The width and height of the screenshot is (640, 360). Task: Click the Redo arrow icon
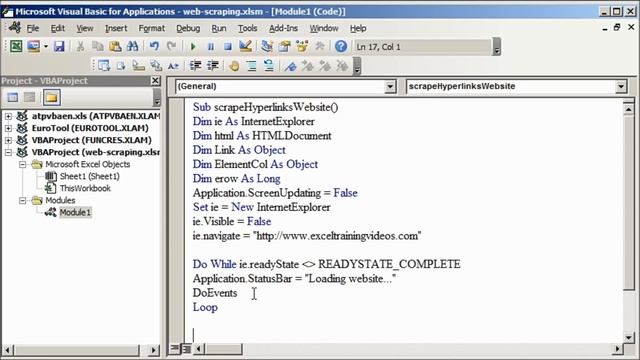click(x=171, y=47)
